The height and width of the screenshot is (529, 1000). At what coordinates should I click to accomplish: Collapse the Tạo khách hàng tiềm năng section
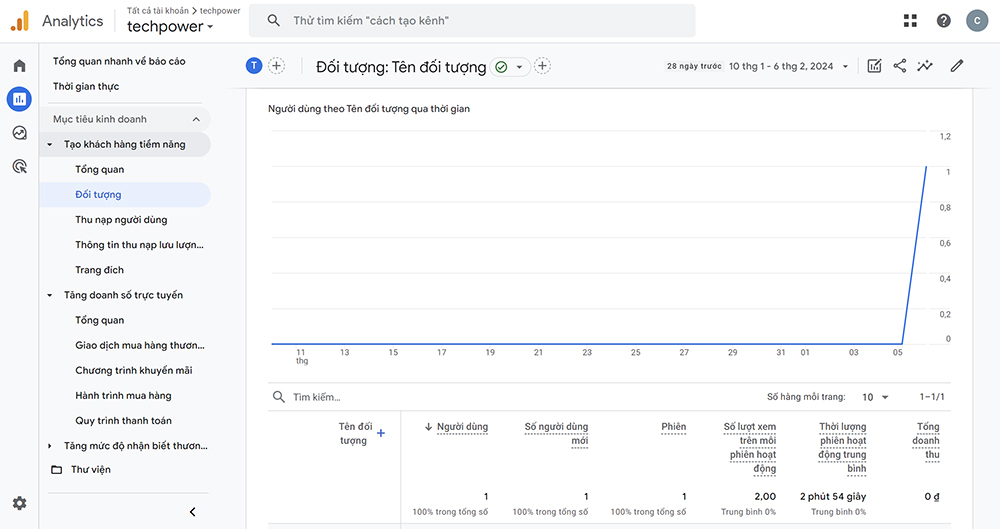point(50,145)
